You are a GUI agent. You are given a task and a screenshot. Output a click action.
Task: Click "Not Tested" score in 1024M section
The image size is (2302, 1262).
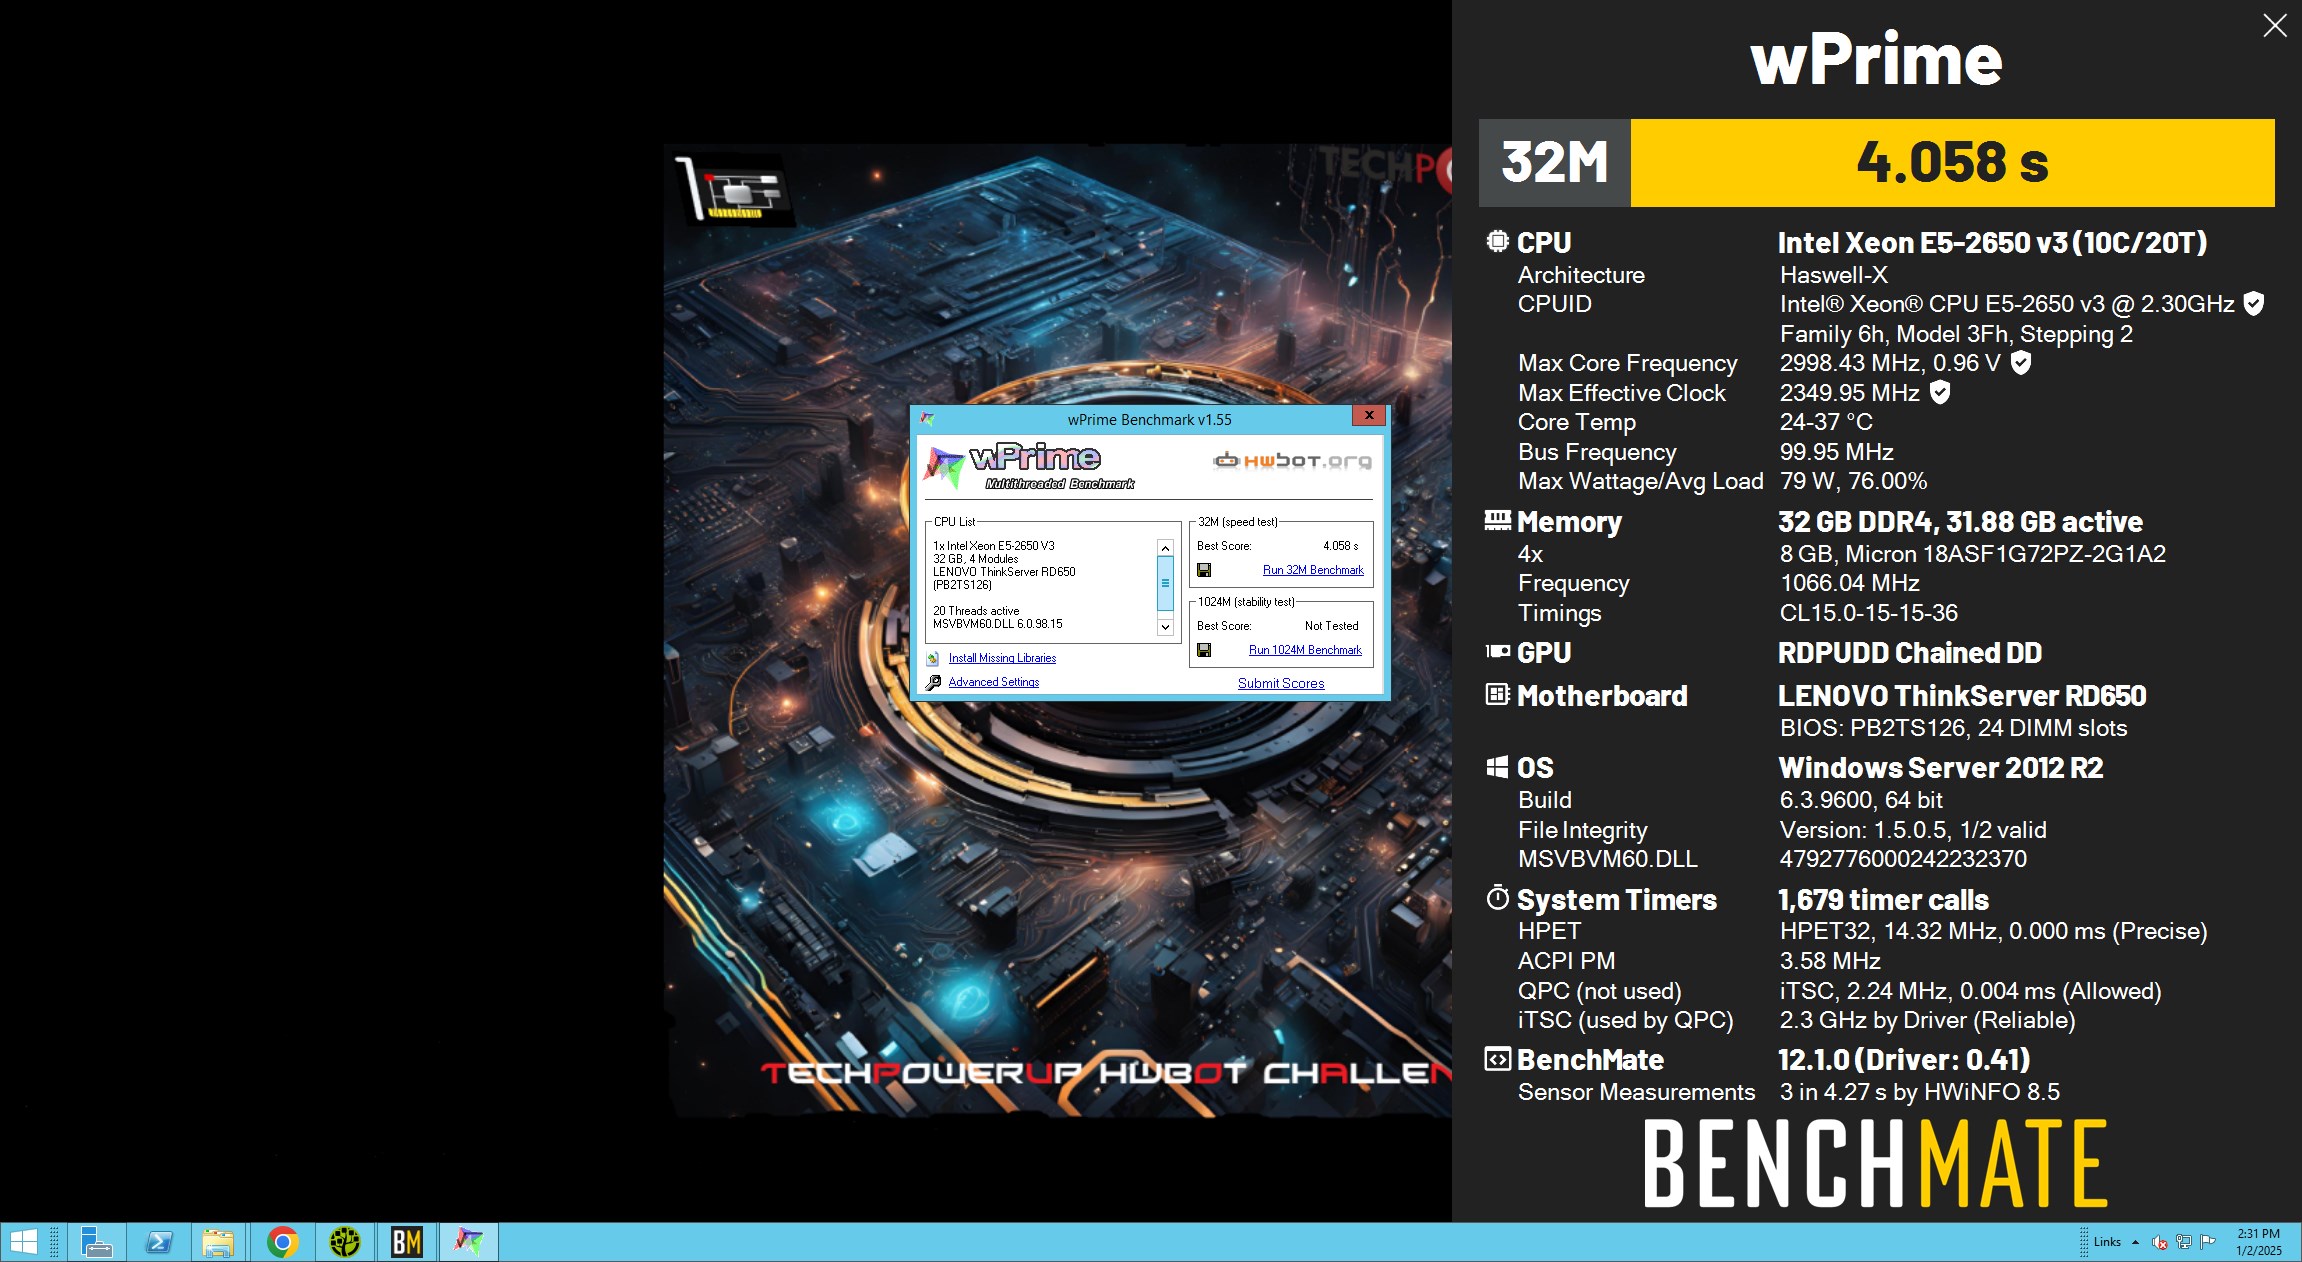(1331, 626)
